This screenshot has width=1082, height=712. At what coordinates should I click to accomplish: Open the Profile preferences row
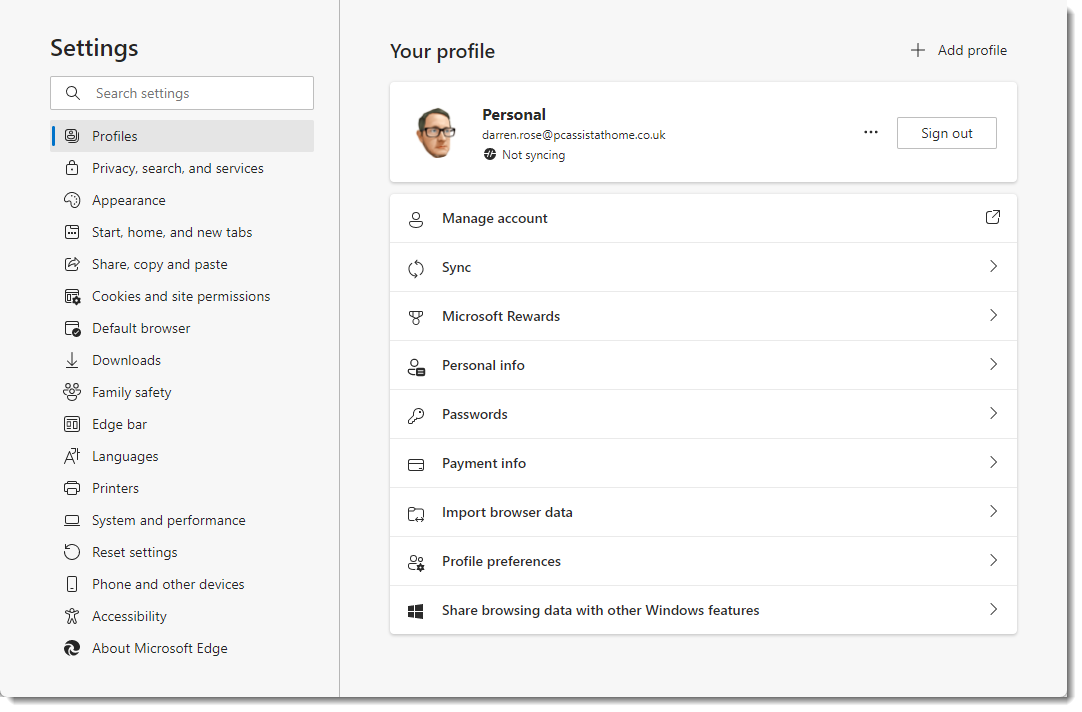point(703,561)
